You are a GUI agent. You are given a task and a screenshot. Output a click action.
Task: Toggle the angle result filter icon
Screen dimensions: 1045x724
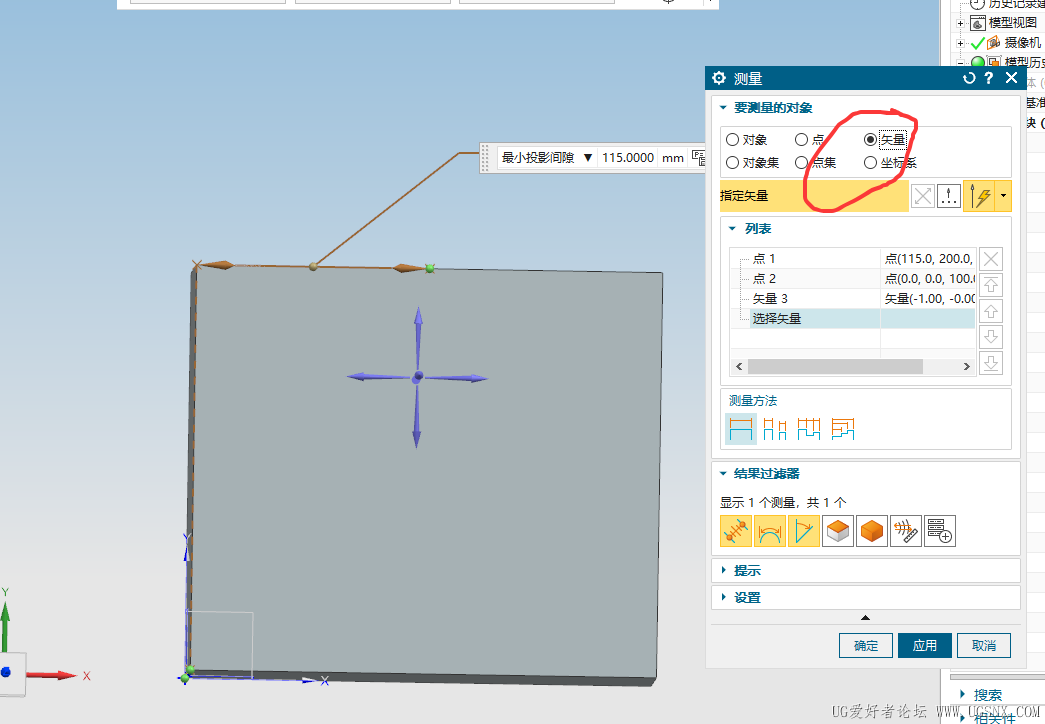click(x=804, y=531)
